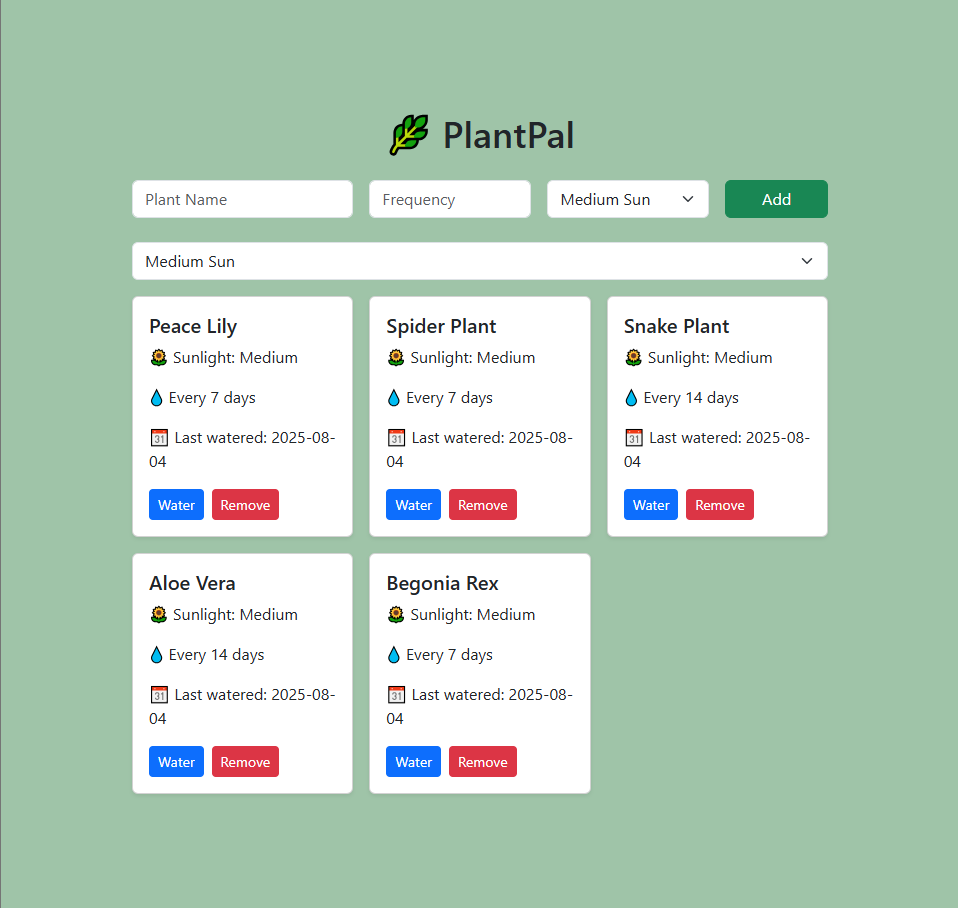Click the sunflower icon on Aloe Vera card
Viewport: 958px width, 908px height.
pos(158,615)
